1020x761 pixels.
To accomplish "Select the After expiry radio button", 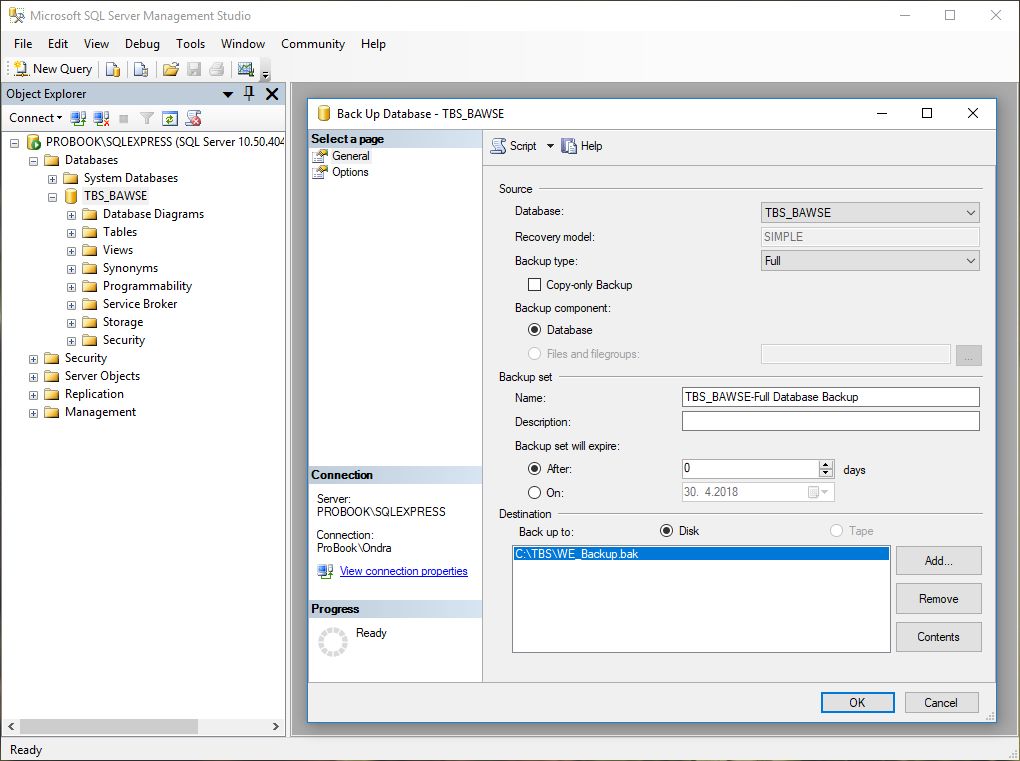I will pyautogui.click(x=534, y=468).
